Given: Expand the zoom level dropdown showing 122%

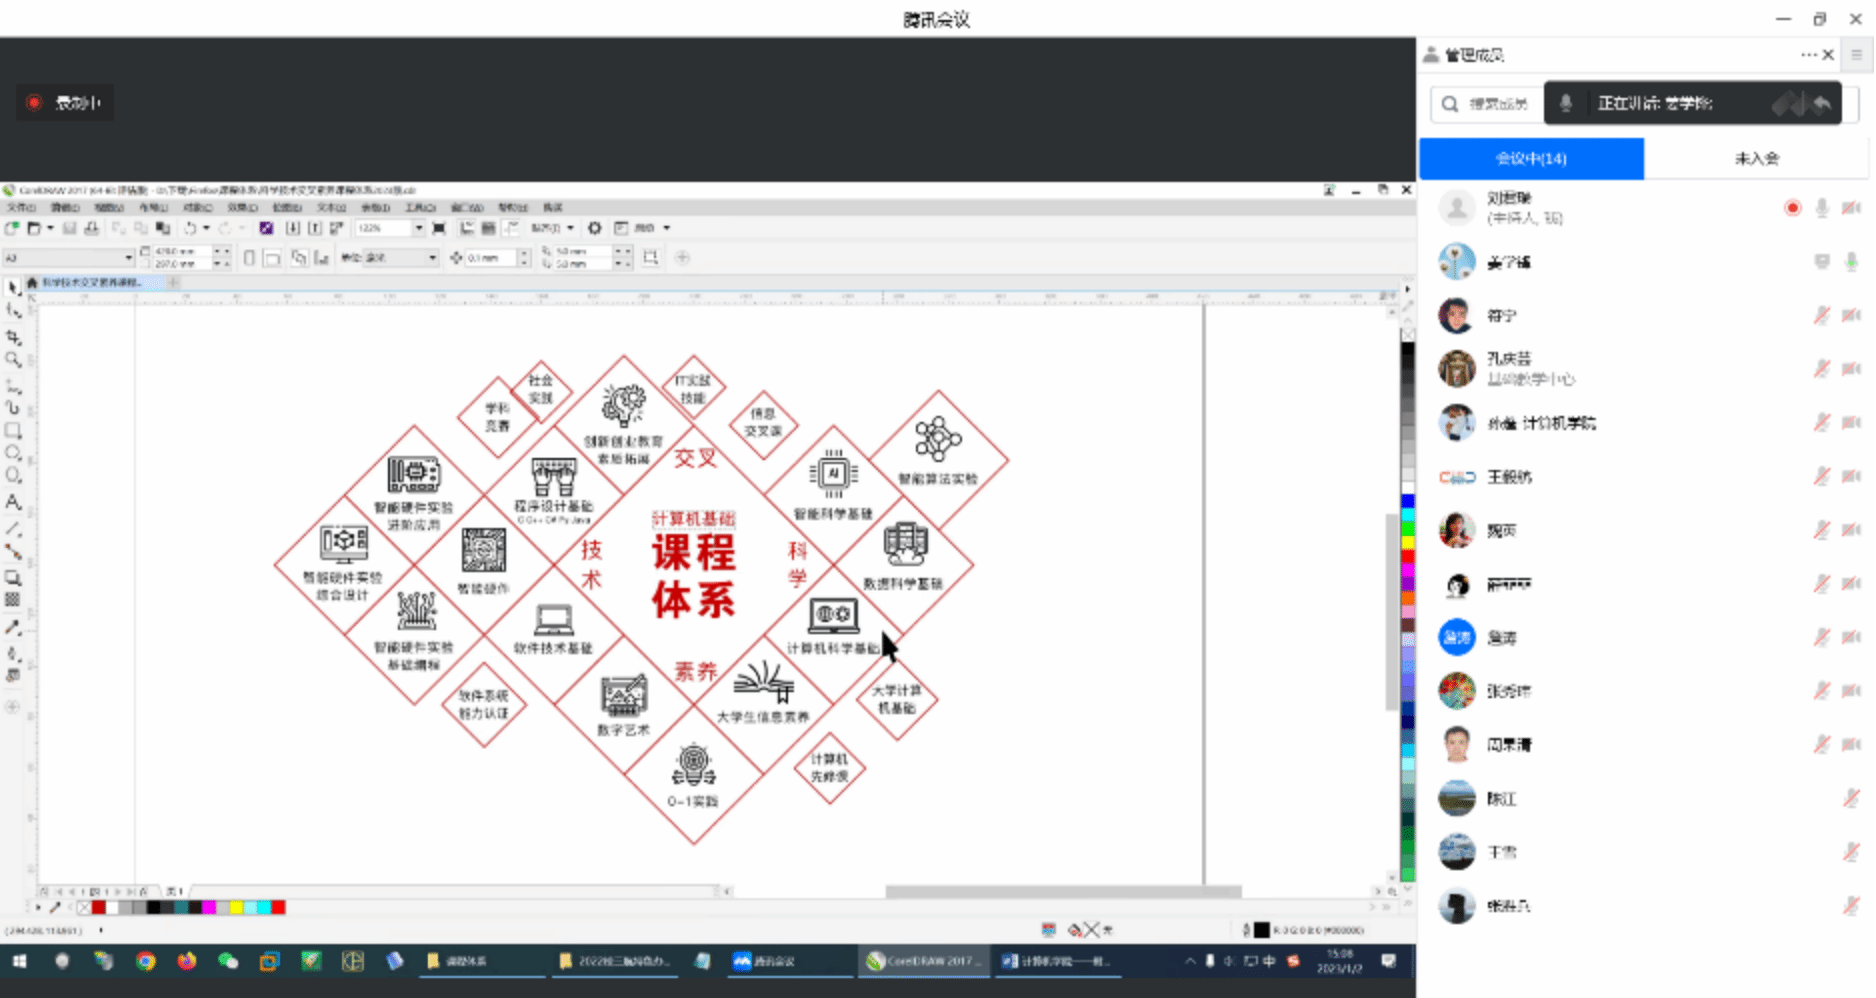Looking at the screenshot, I should pyautogui.click(x=418, y=228).
